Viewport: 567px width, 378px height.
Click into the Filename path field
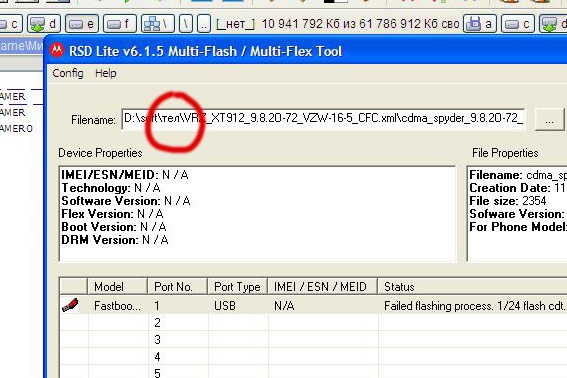pos(323,119)
